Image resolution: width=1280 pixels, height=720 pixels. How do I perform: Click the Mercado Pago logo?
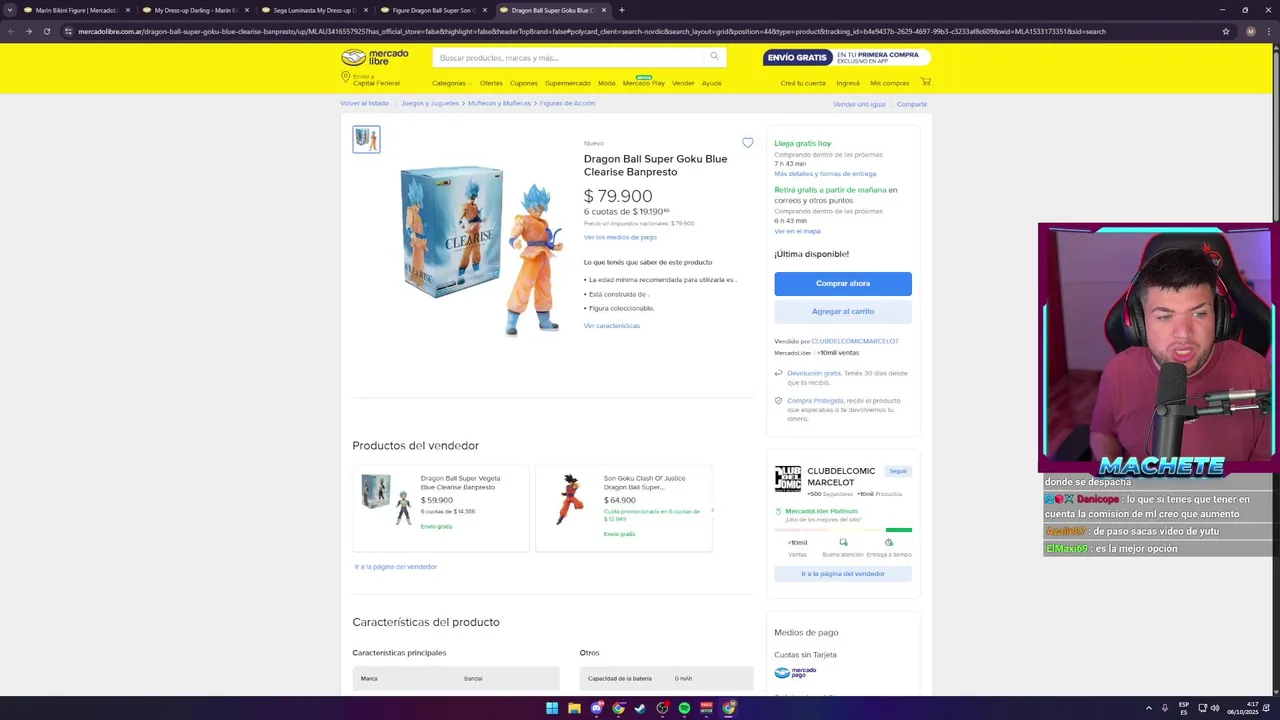[x=795, y=673]
